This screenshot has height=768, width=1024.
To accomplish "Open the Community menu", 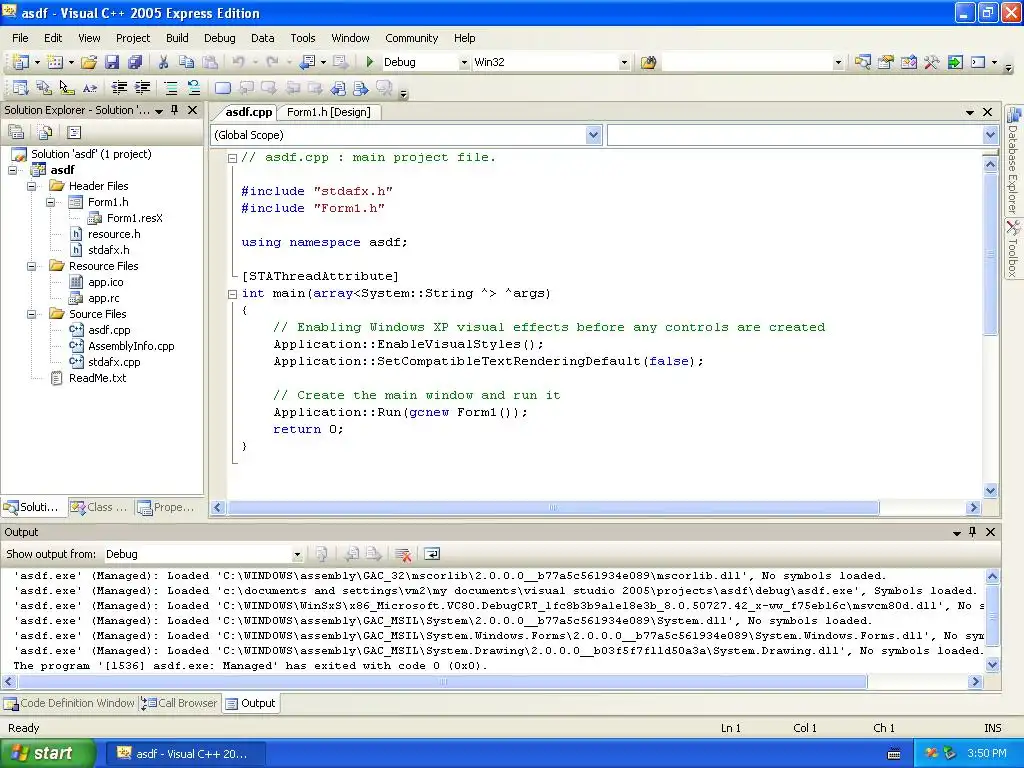I will [x=411, y=38].
